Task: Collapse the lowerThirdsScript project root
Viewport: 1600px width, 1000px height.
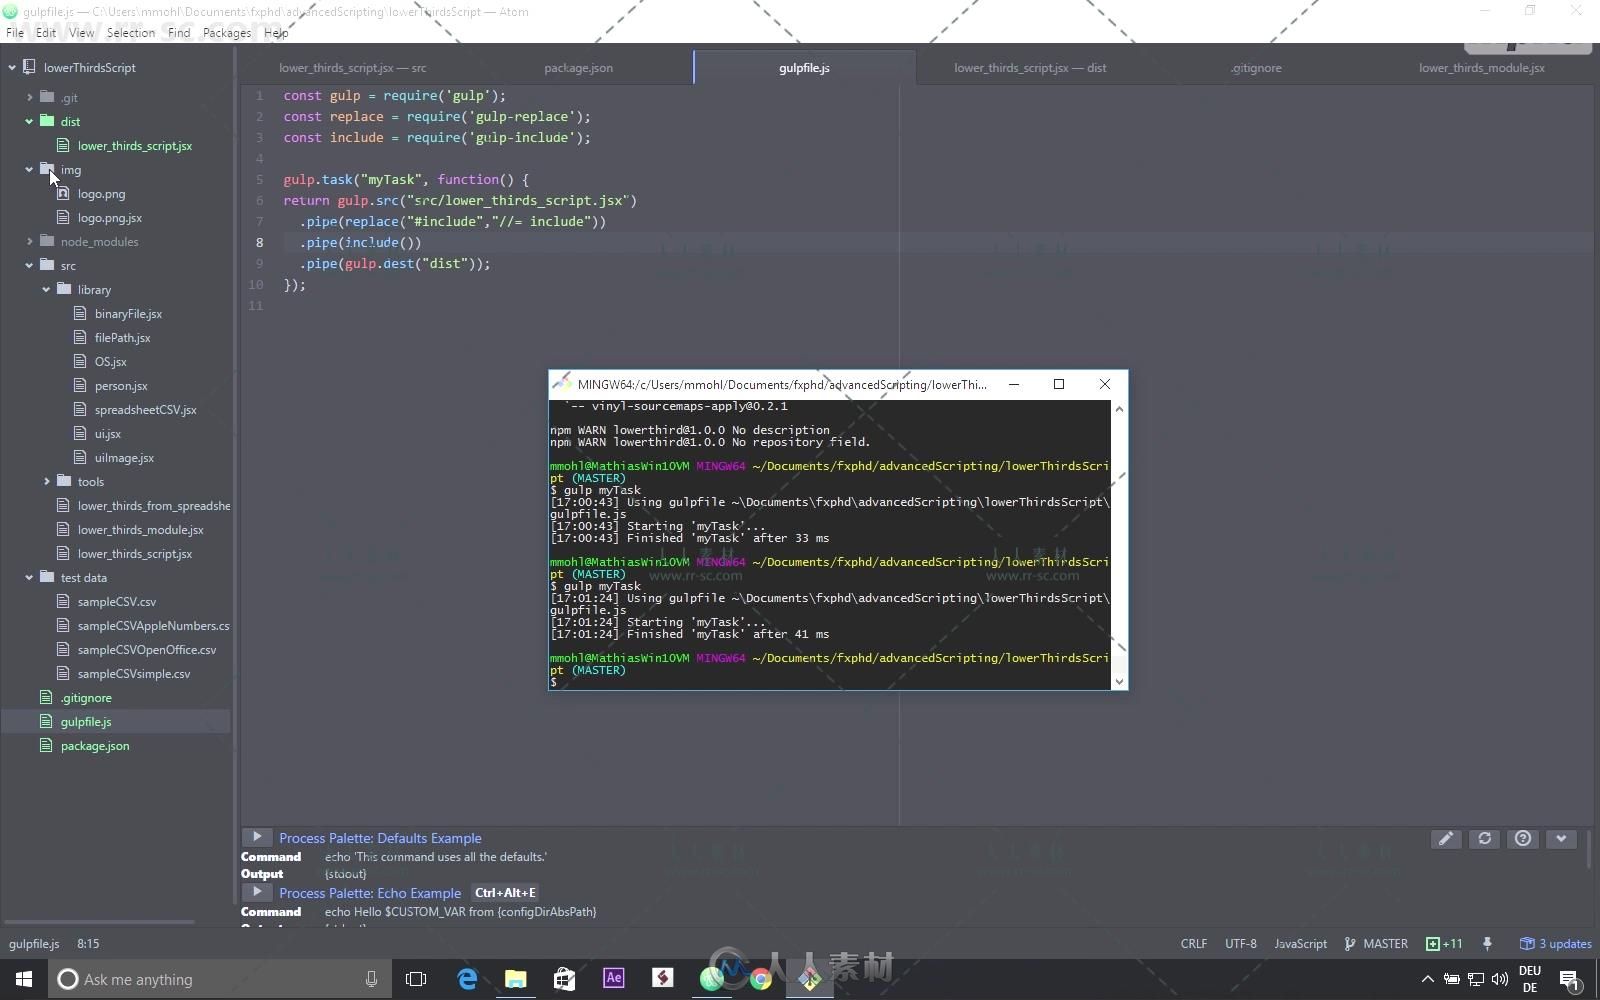Action: (12, 68)
